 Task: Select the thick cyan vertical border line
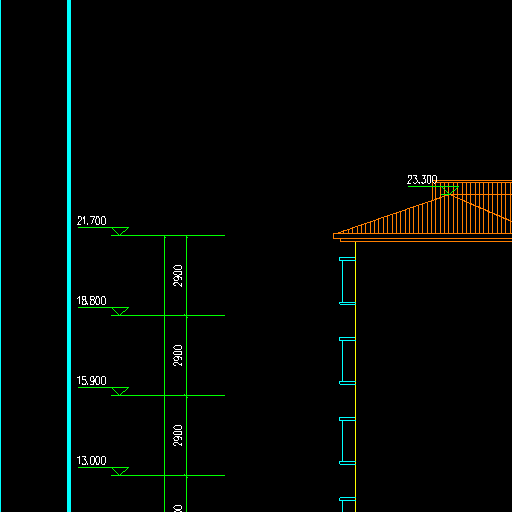(69, 256)
